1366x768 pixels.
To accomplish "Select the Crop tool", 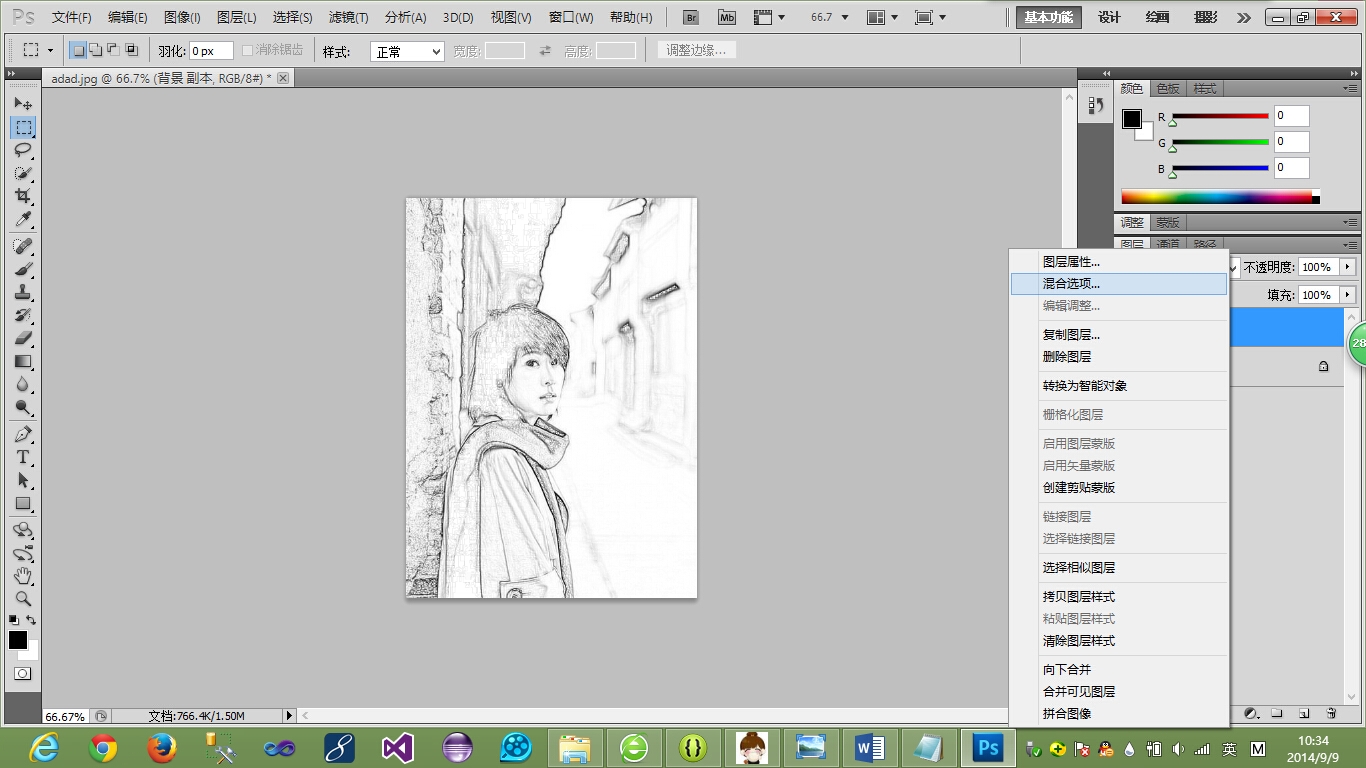I will pyautogui.click(x=23, y=196).
